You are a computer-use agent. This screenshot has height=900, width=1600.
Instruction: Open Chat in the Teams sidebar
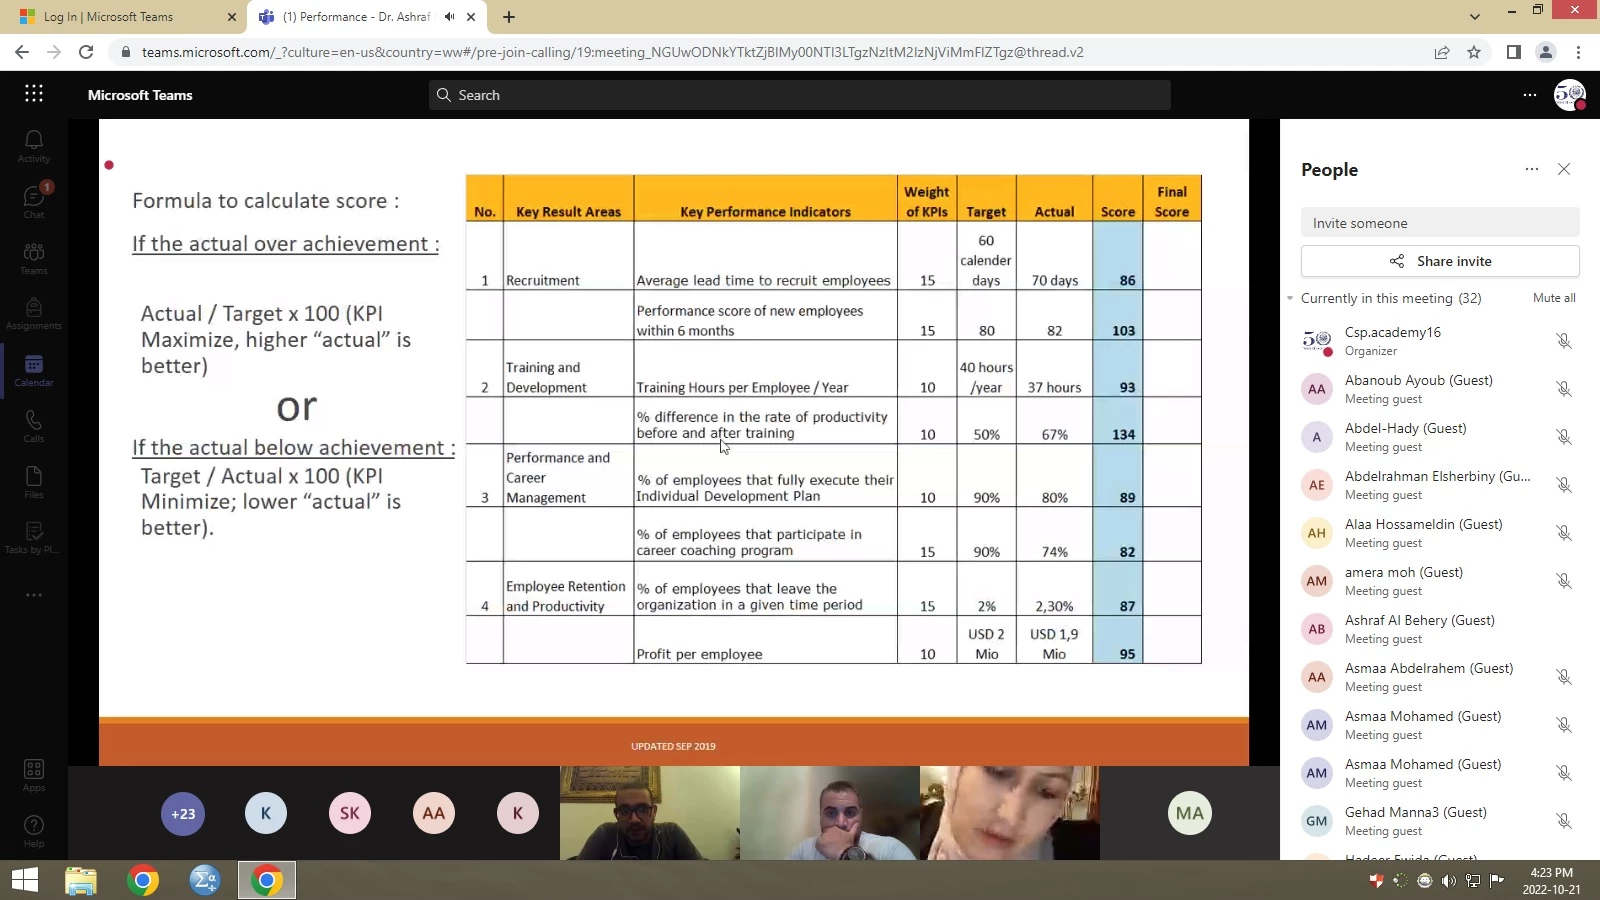pos(34,201)
